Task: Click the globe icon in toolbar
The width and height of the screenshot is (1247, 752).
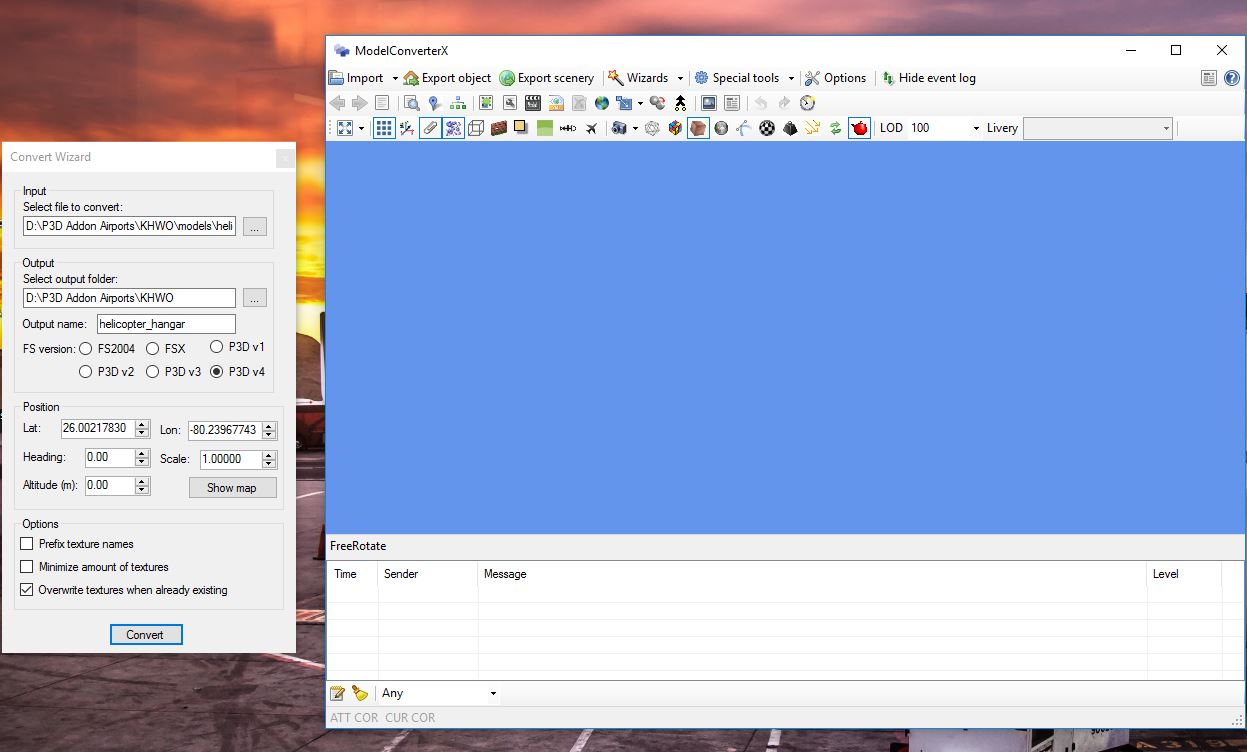Action: point(602,103)
